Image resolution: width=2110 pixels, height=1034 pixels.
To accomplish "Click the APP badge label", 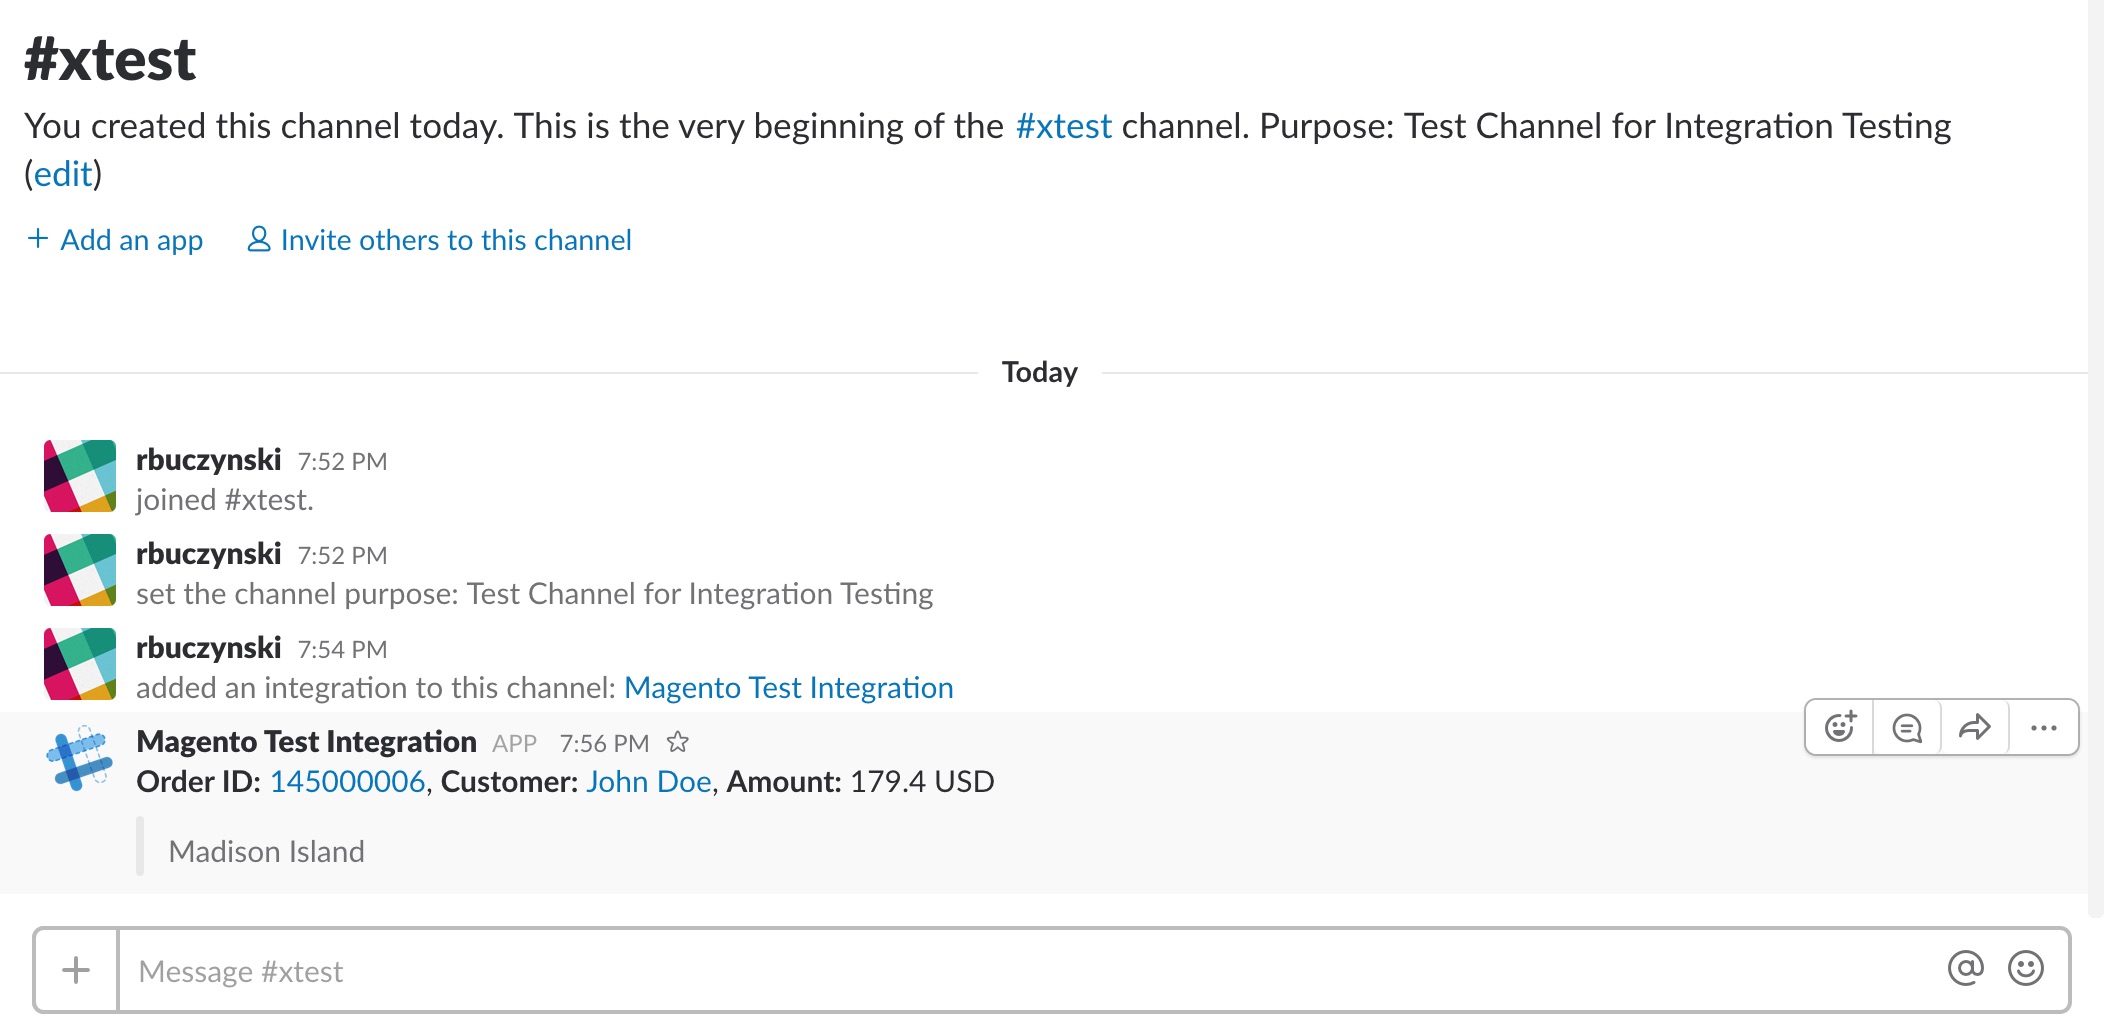I will (514, 743).
